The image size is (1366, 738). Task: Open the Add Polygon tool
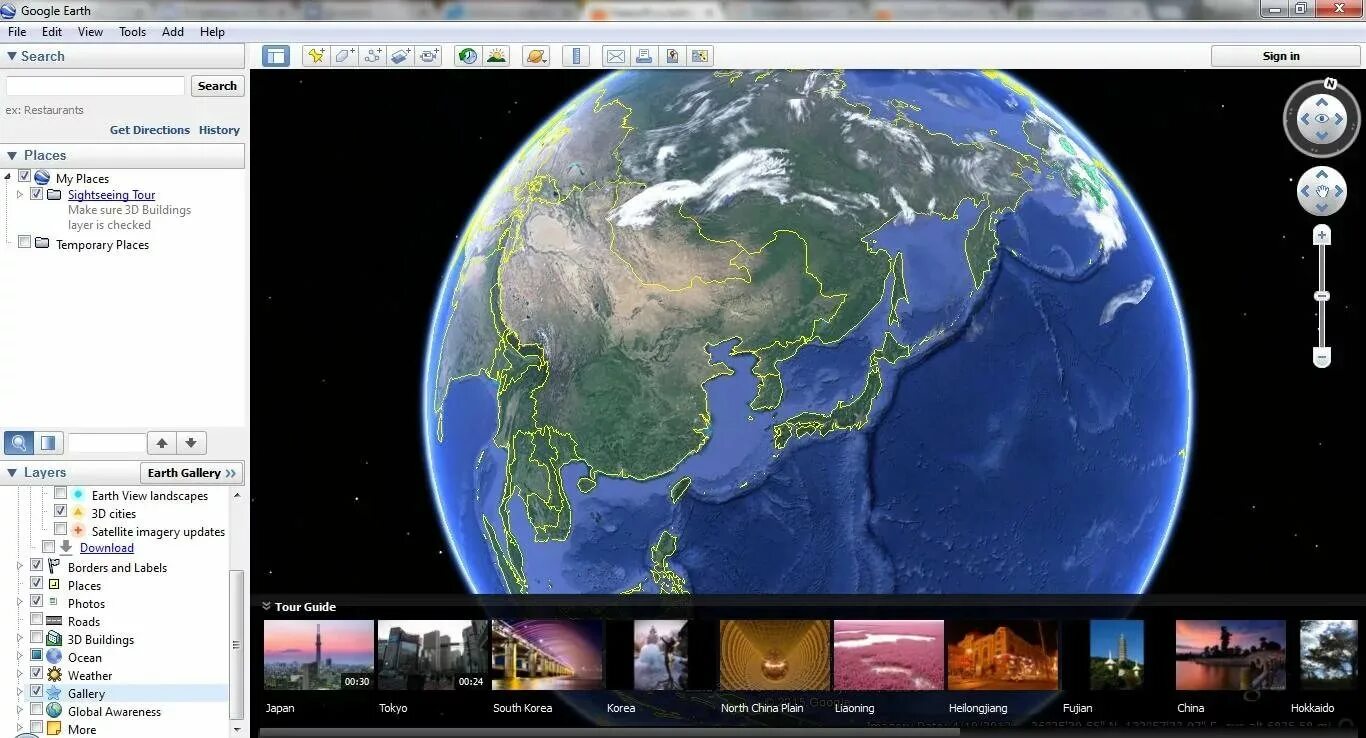coord(343,55)
